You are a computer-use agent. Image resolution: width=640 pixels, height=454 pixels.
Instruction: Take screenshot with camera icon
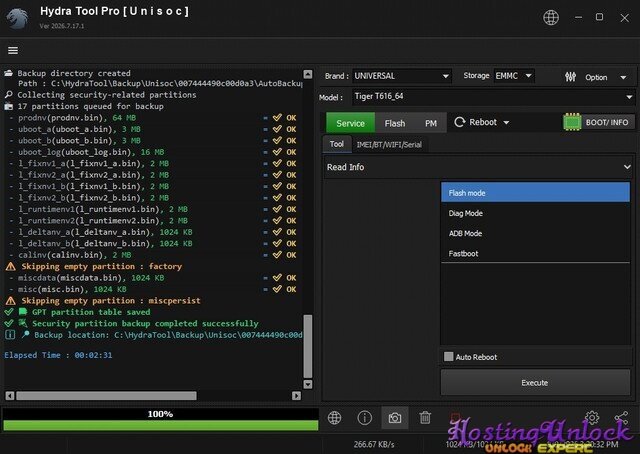click(x=395, y=418)
